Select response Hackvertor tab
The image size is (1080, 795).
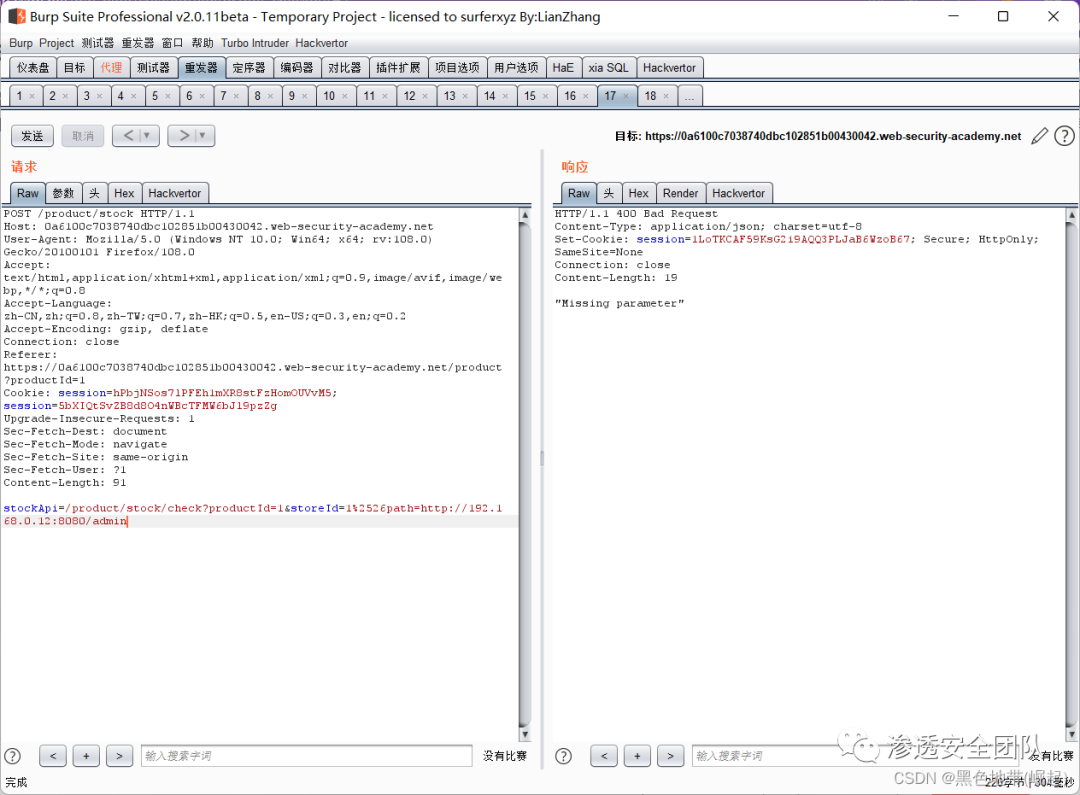click(738, 193)
